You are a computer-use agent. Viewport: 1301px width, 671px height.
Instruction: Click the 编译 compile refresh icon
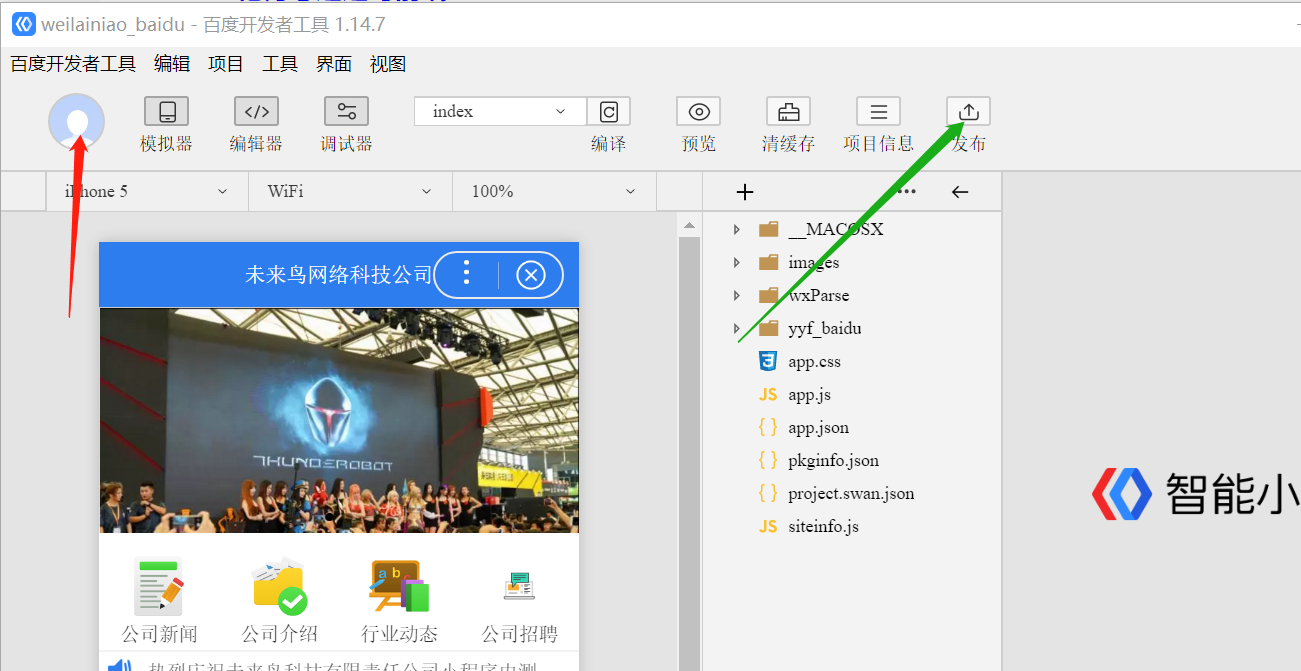(608, 112)
